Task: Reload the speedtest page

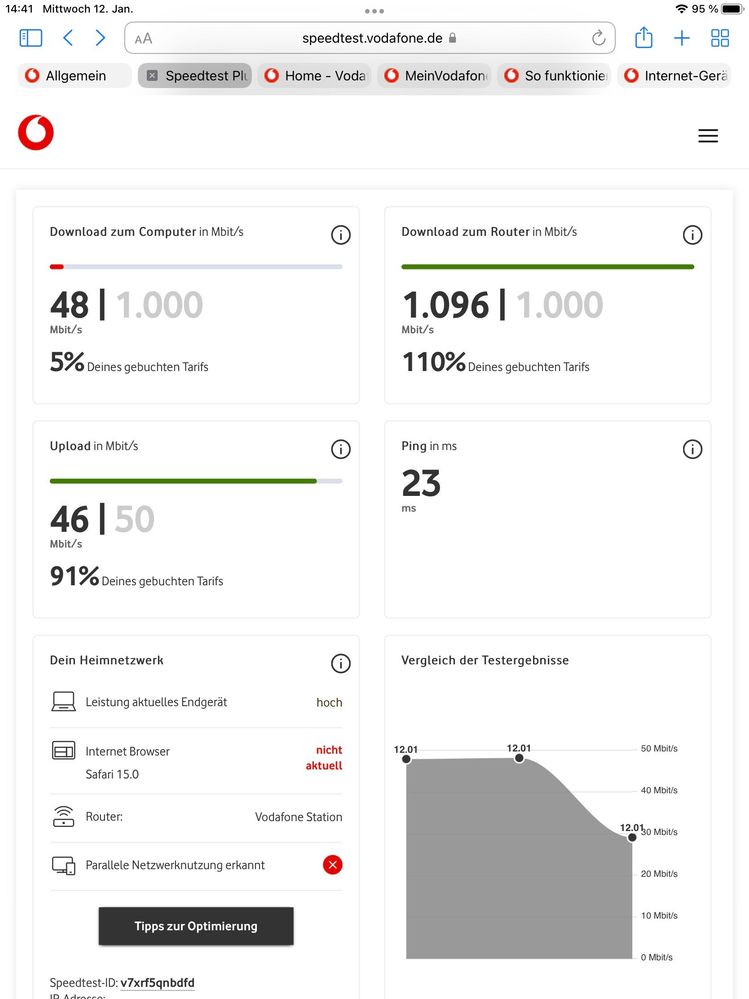Action: coord(598,38)
